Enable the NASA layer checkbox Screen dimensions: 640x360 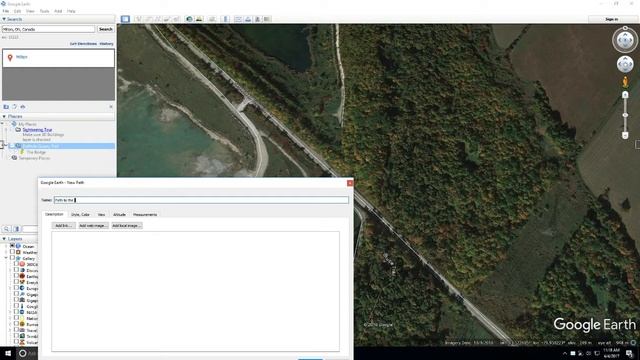click(16, 312)
